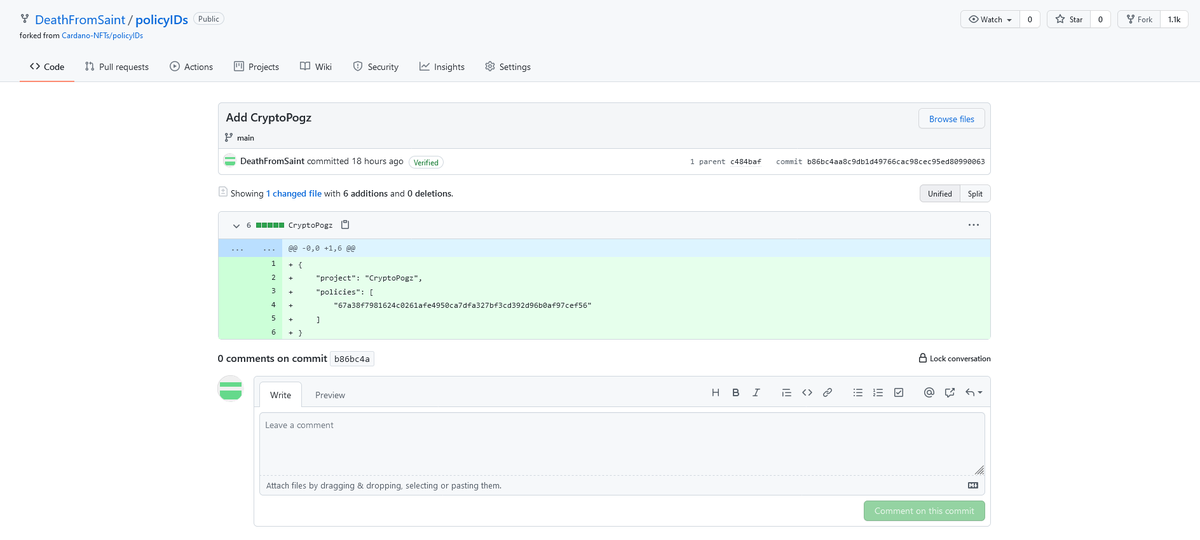The image size is (1200, 540).
Task: Apply bold formatting in comment toolbar
Action: (x=736, y=393)
